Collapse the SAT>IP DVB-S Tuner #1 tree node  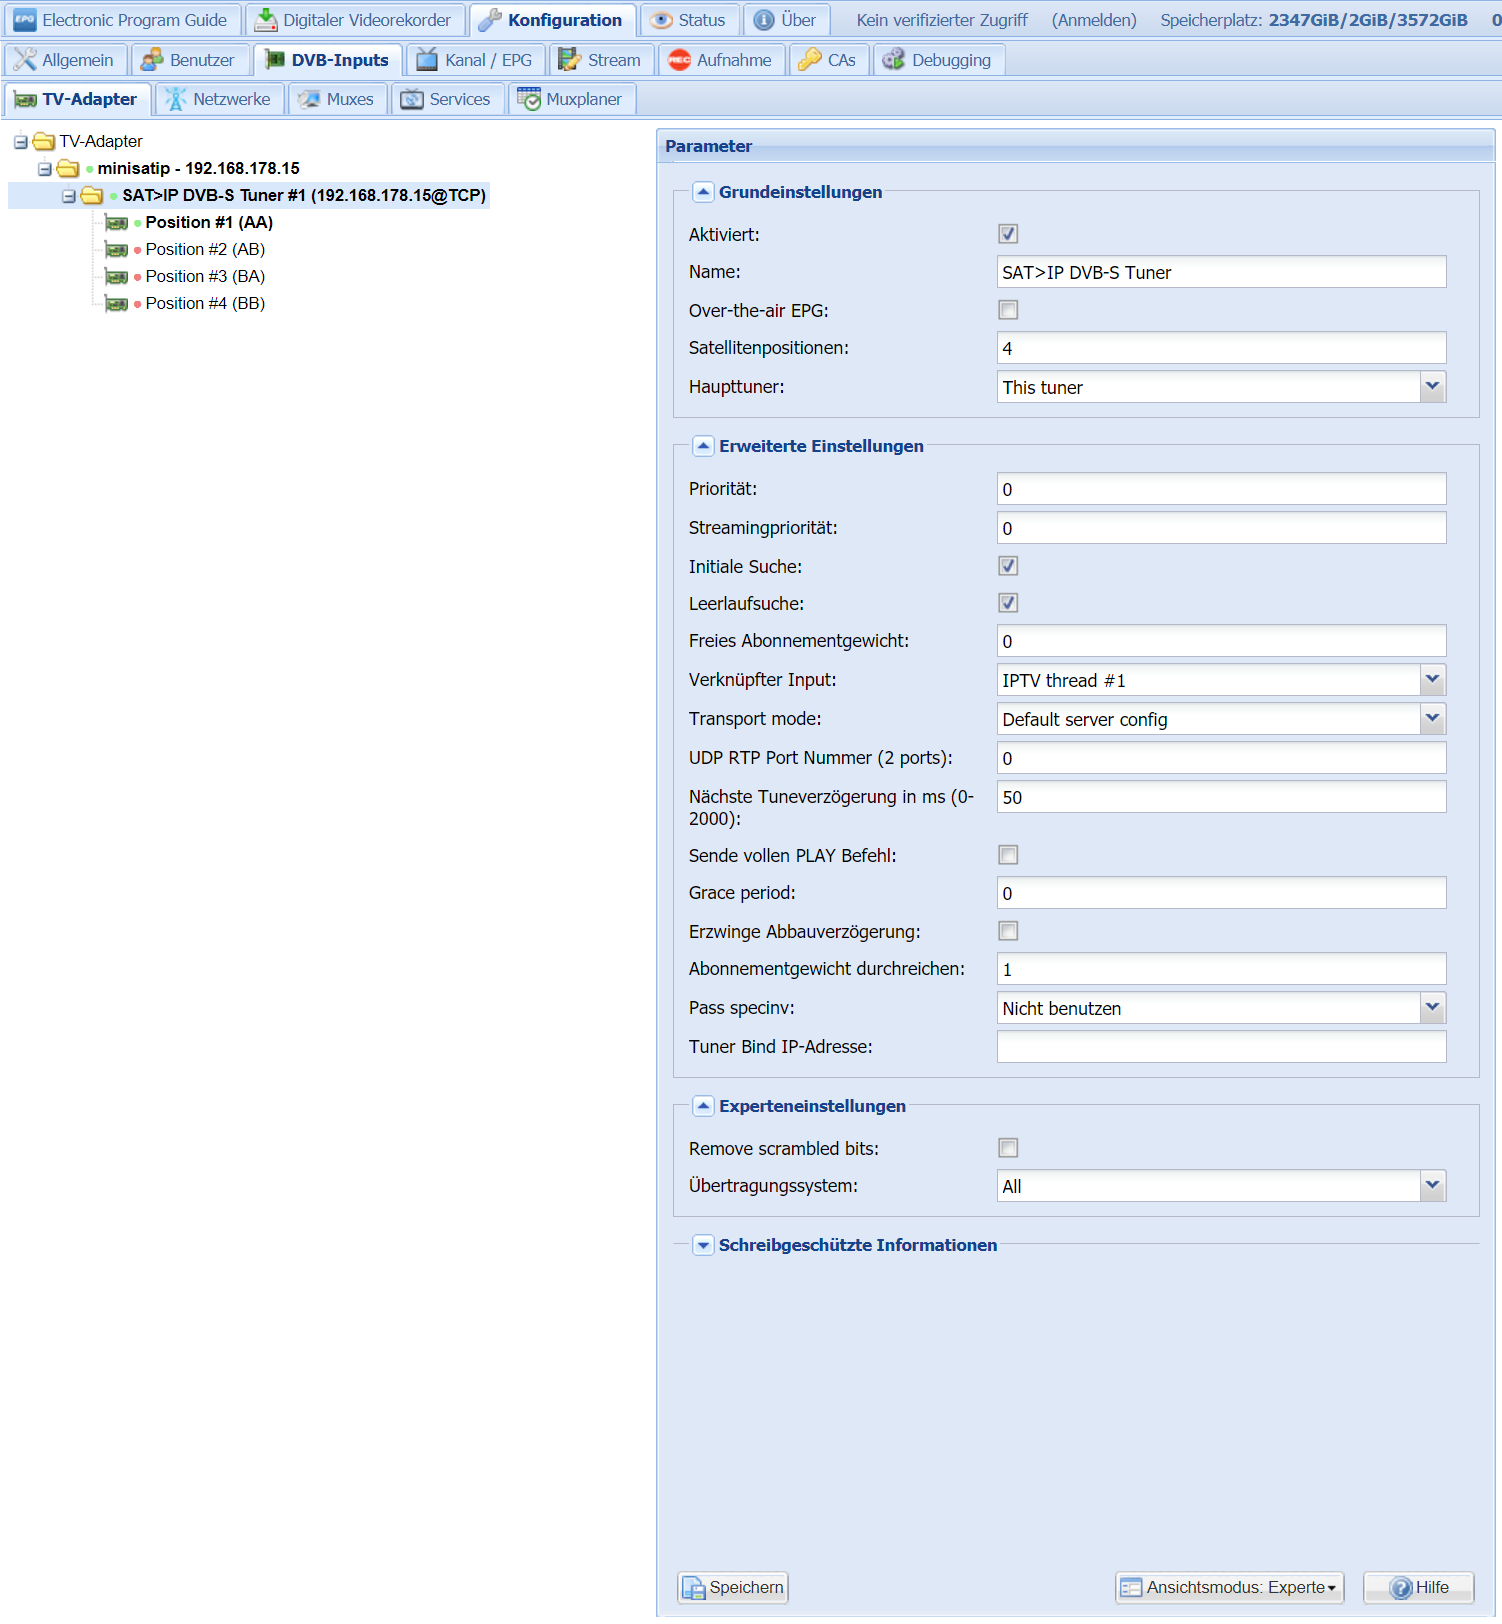tap(69, 196)
